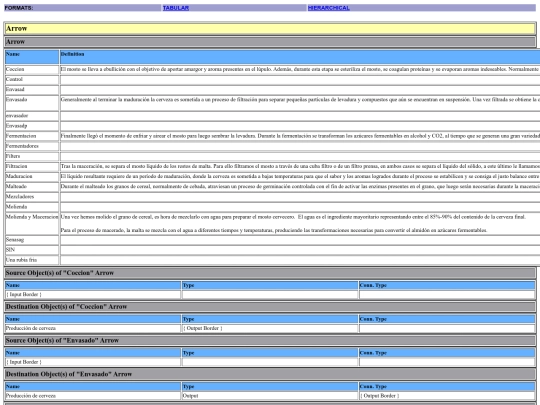This screenshot has width=540, height=405.
Task: Select the Una rubia fria name cell
Action: (32, 260)
